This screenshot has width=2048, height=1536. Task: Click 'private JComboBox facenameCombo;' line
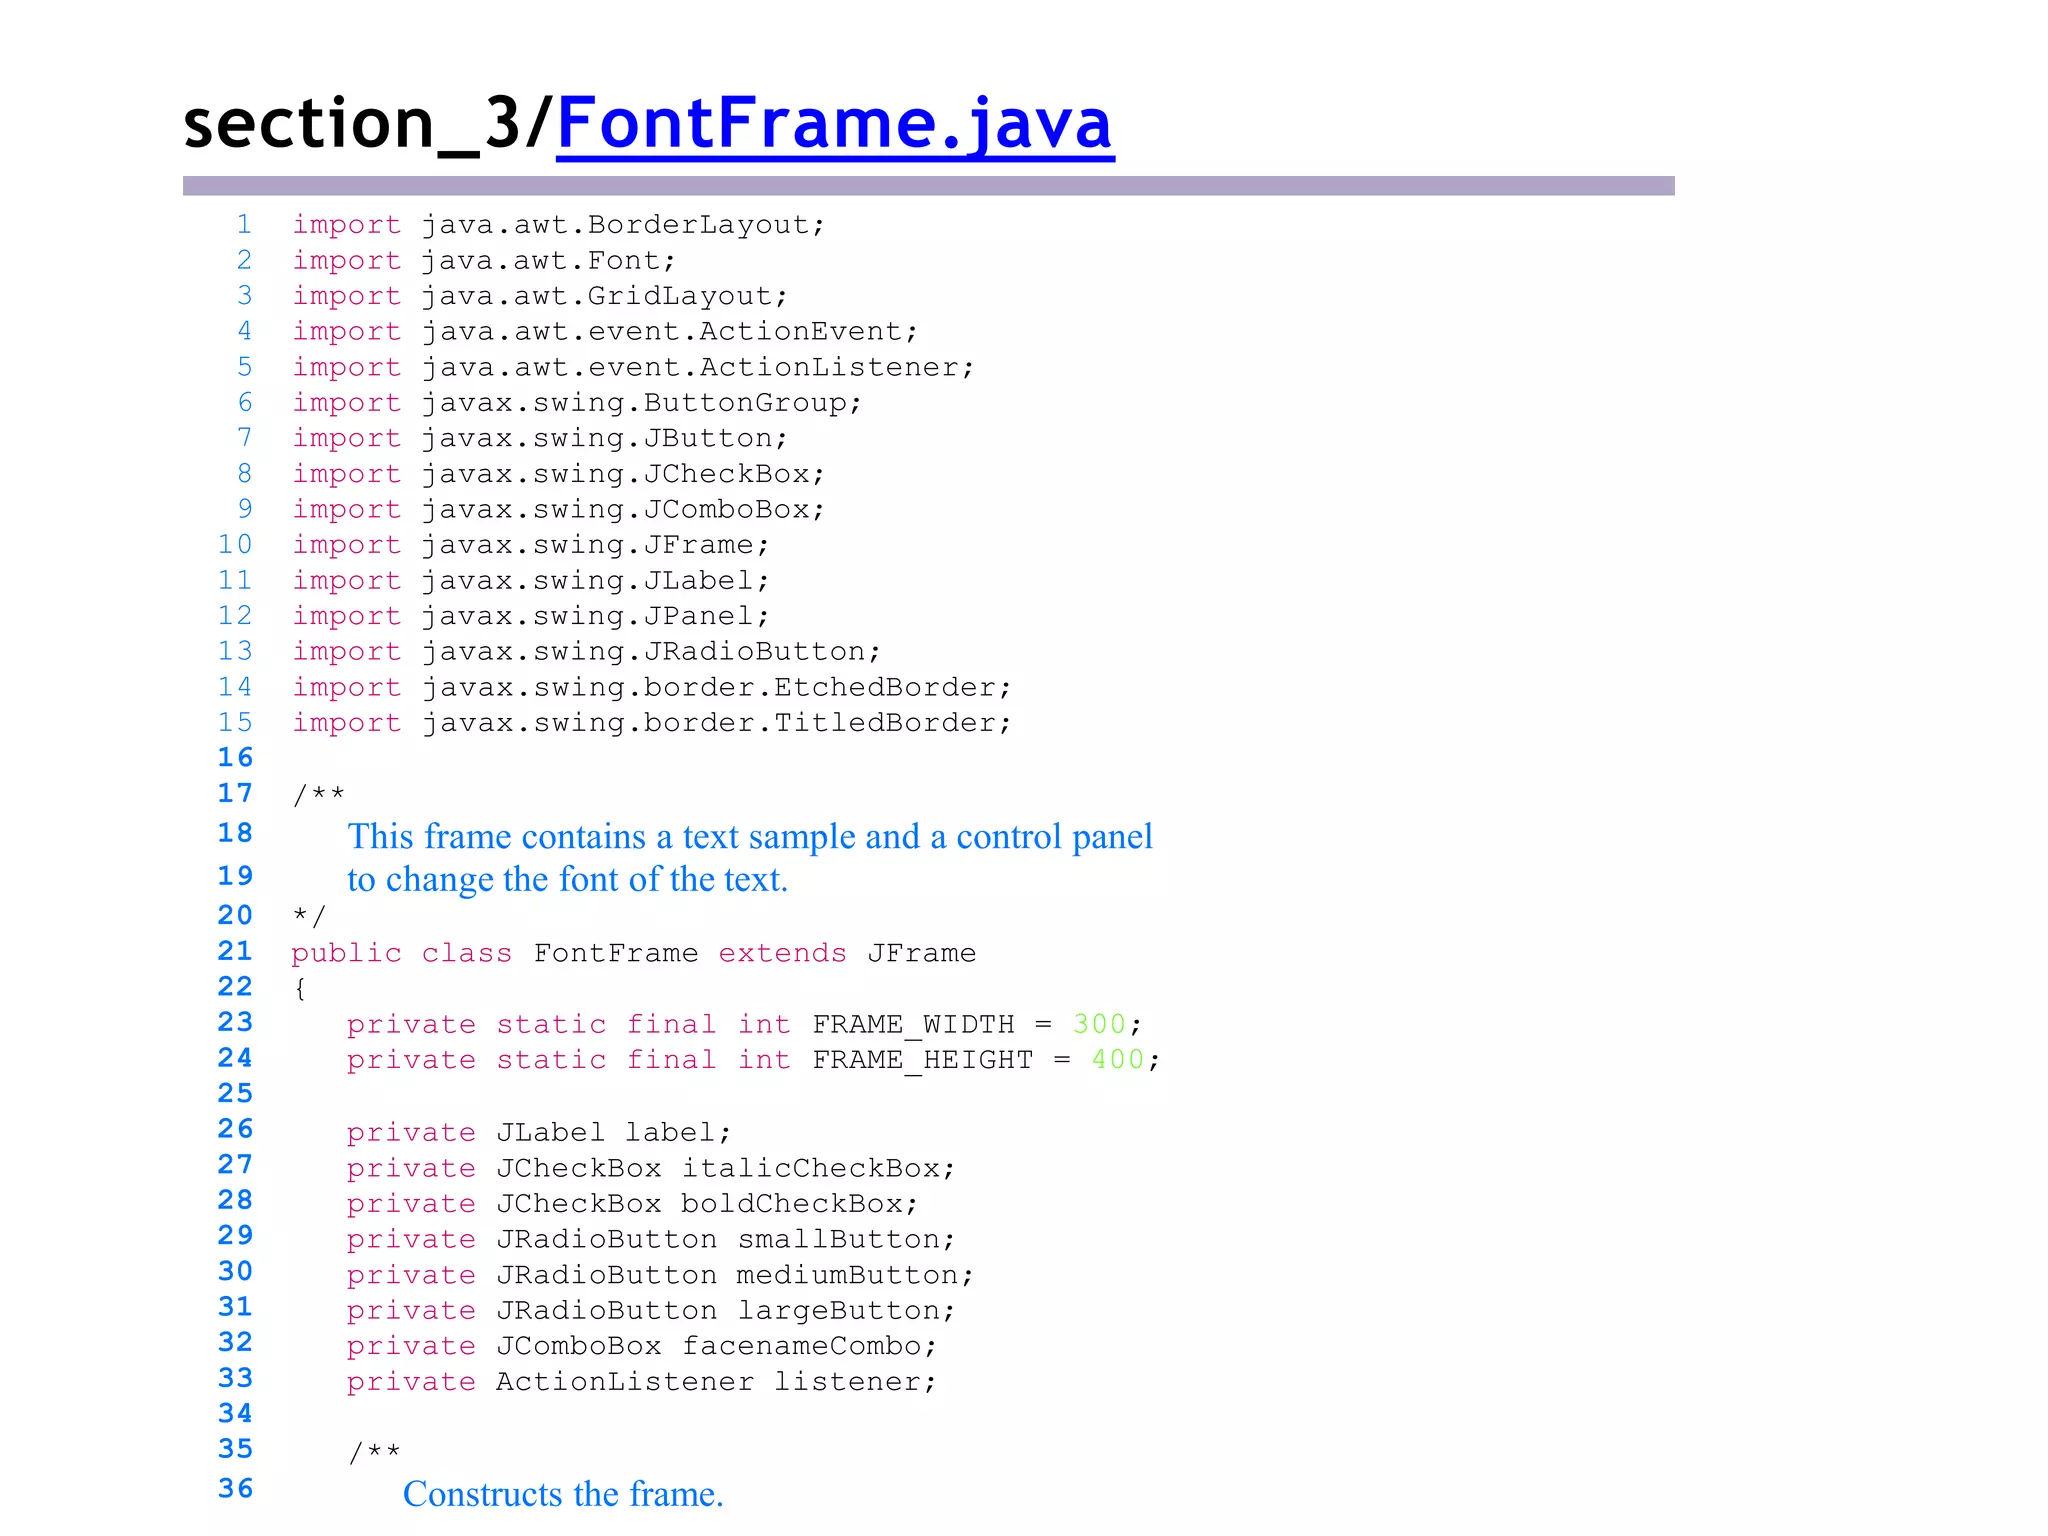(x=642, y=1347)
